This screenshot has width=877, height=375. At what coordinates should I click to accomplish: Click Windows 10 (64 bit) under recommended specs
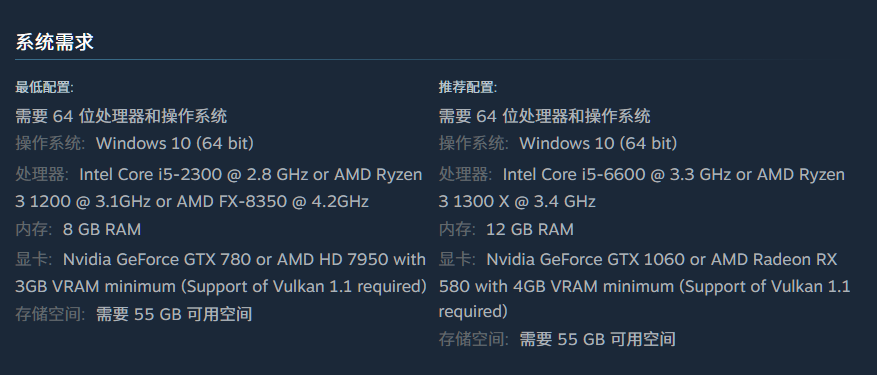click(x=598, y=143)
